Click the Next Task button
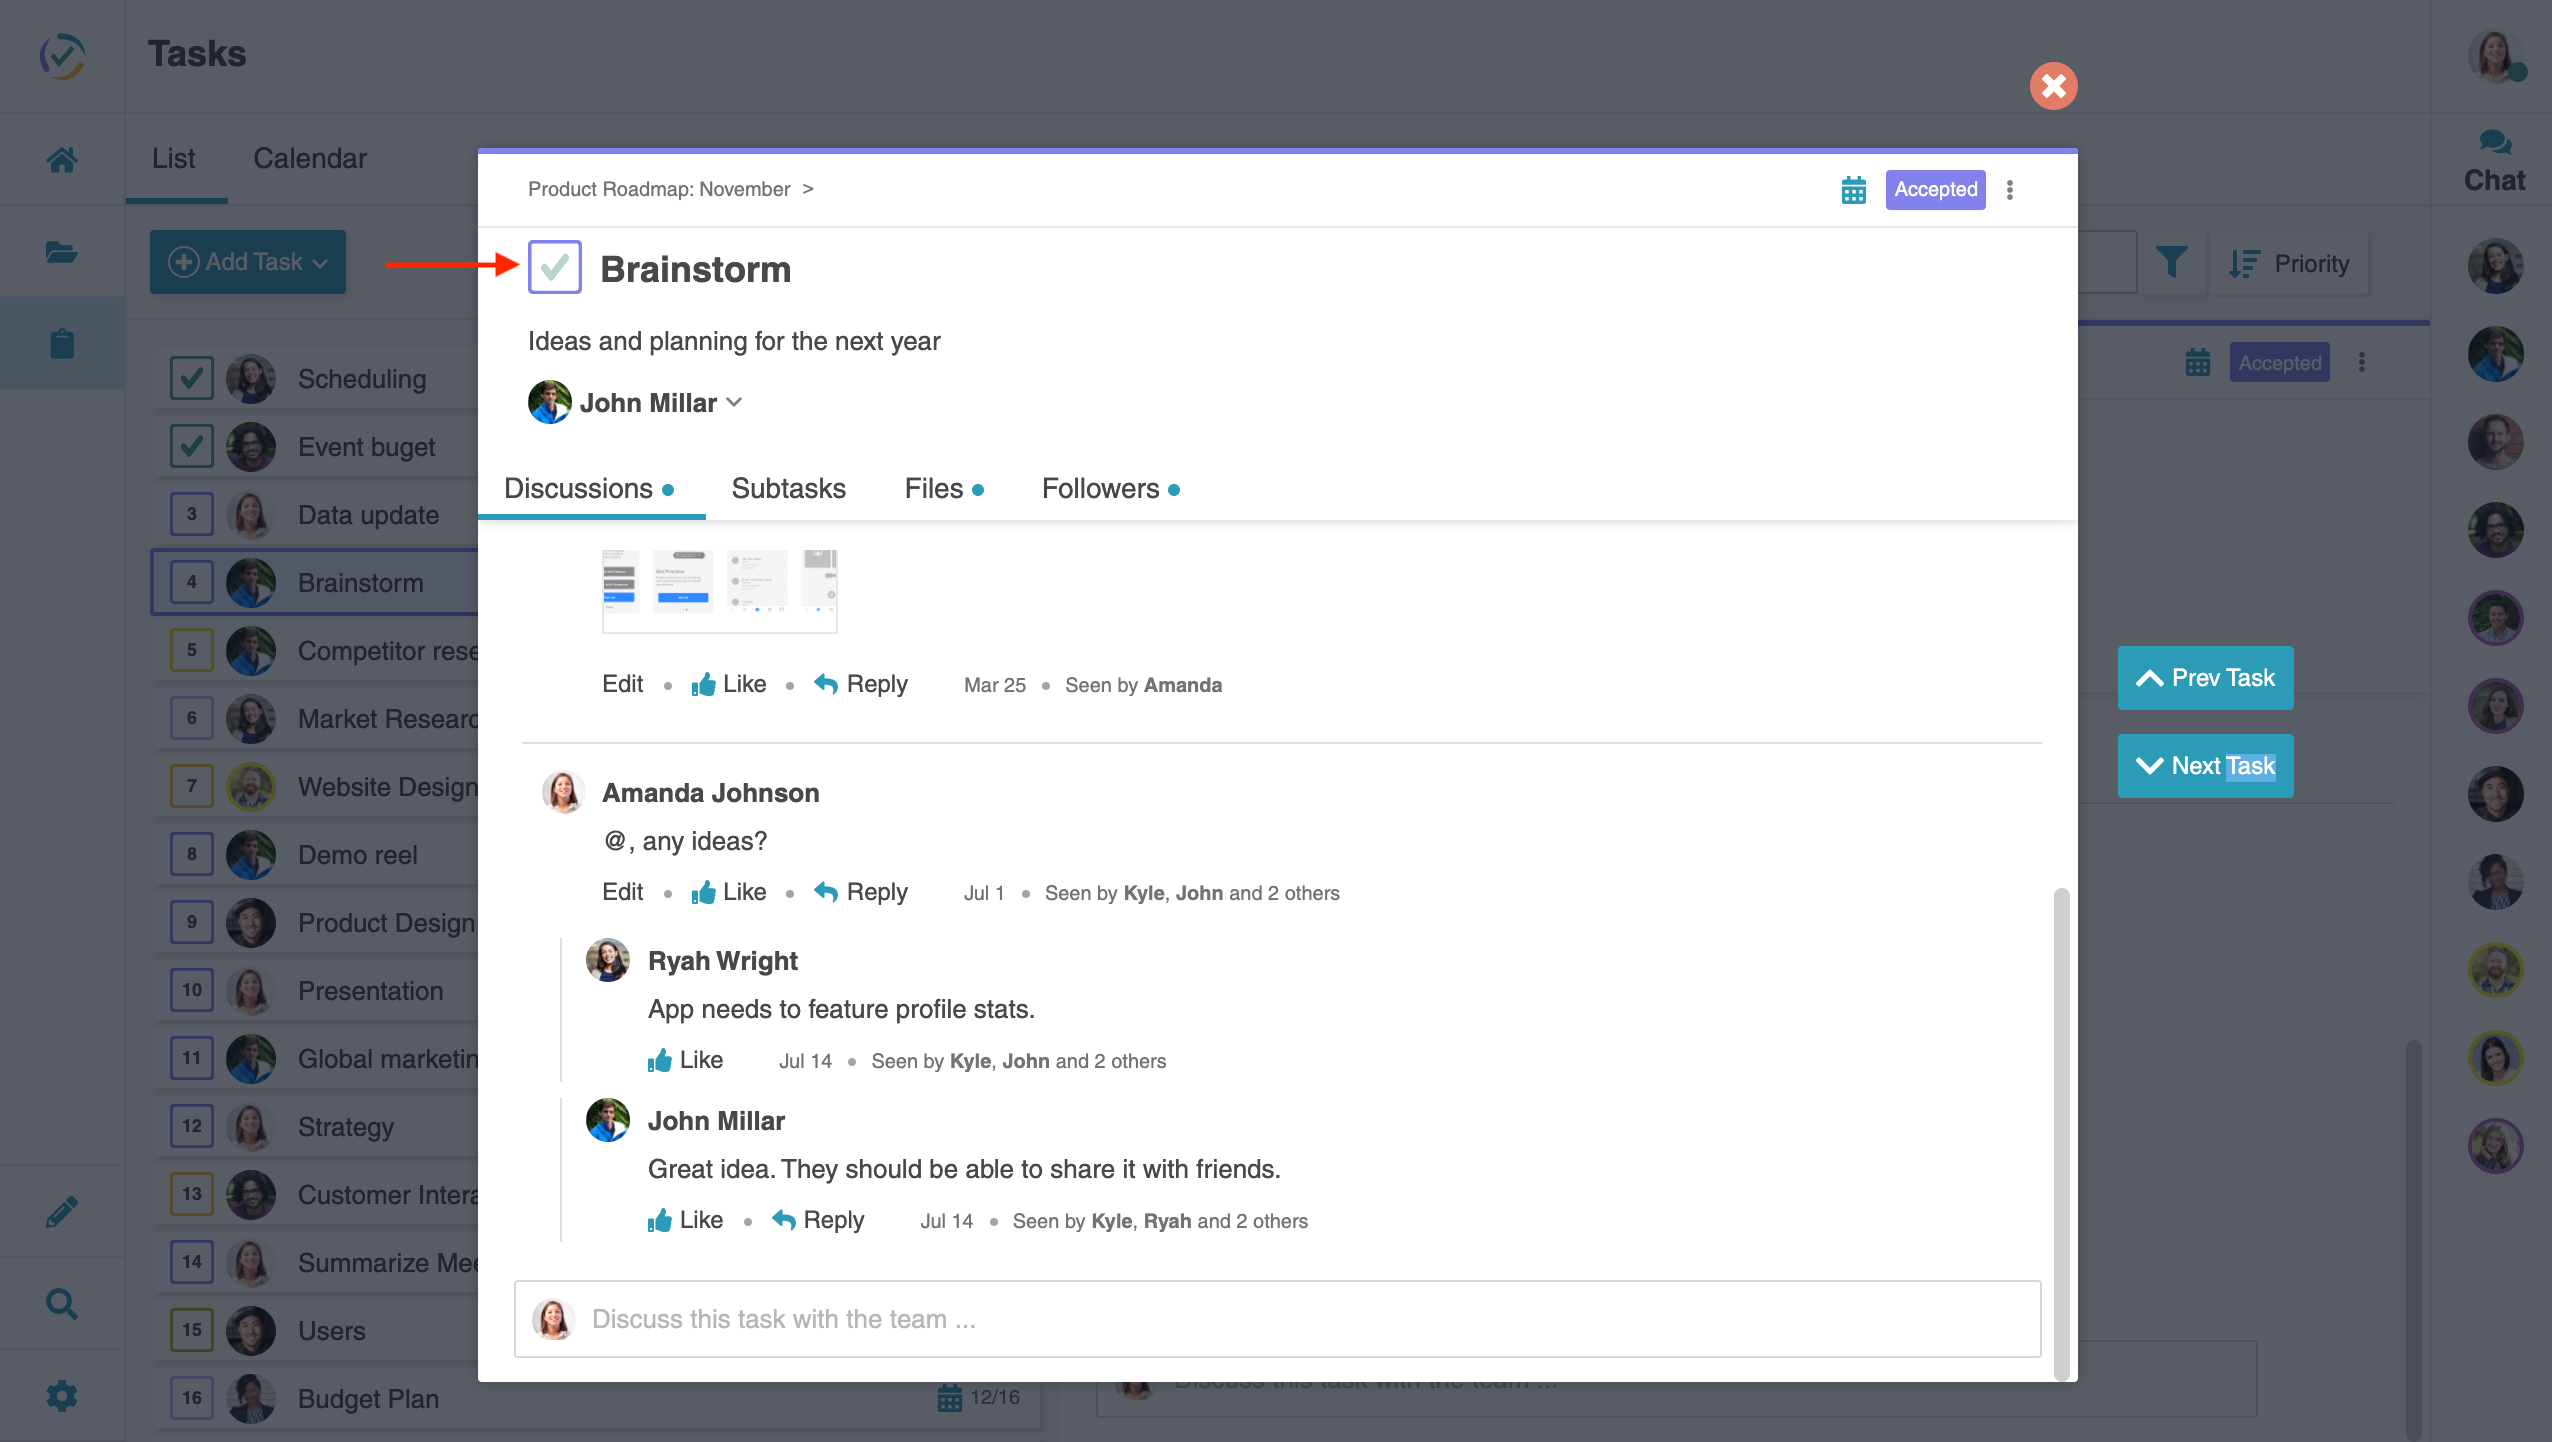Viewport: 2552px width, 1442px height. point(2205,766)
